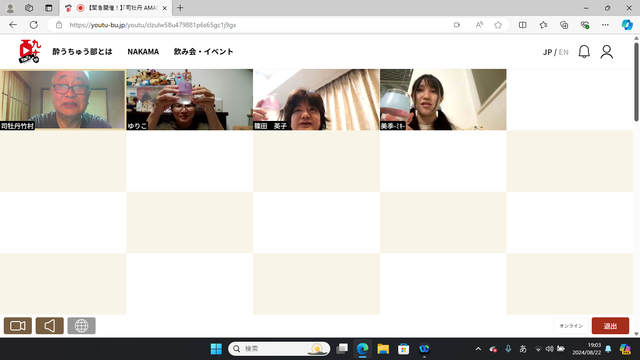The height and width of the screenshot is (360, 640).
Task: Click the site logo in the header
Action: (30, 51)
